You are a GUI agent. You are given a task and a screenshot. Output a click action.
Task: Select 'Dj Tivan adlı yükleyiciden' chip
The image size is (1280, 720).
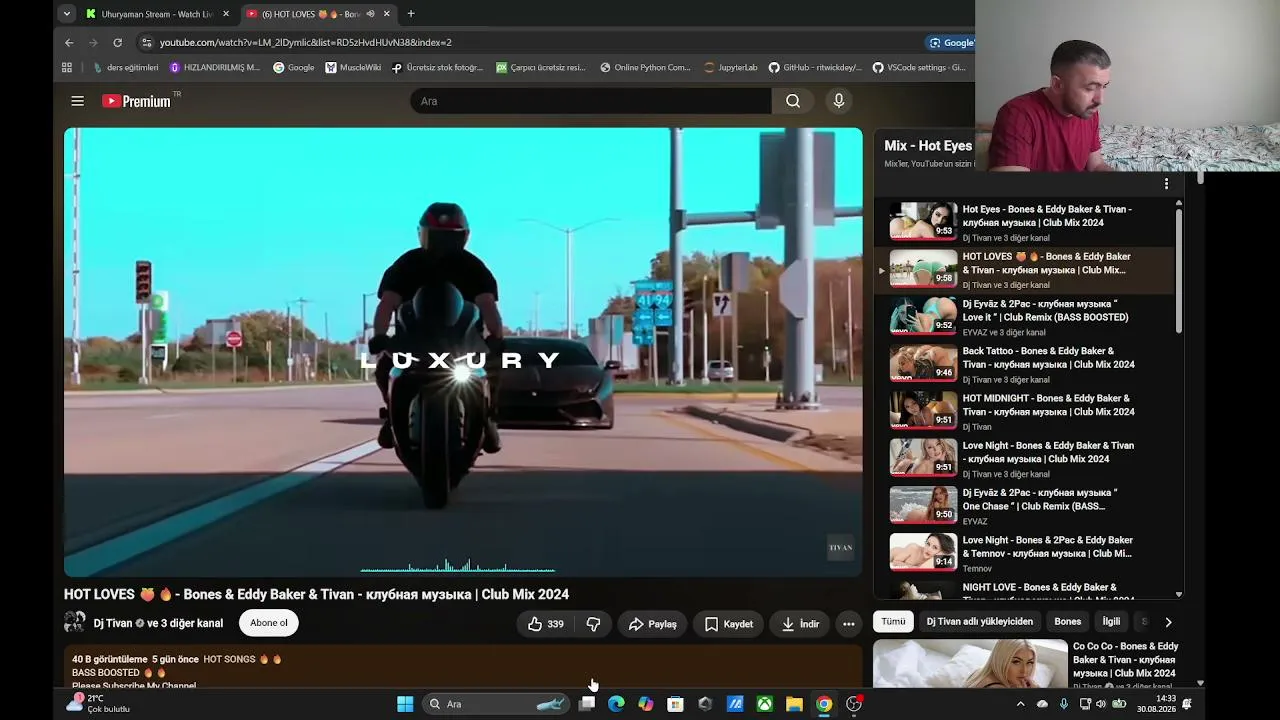coord(979,621)
